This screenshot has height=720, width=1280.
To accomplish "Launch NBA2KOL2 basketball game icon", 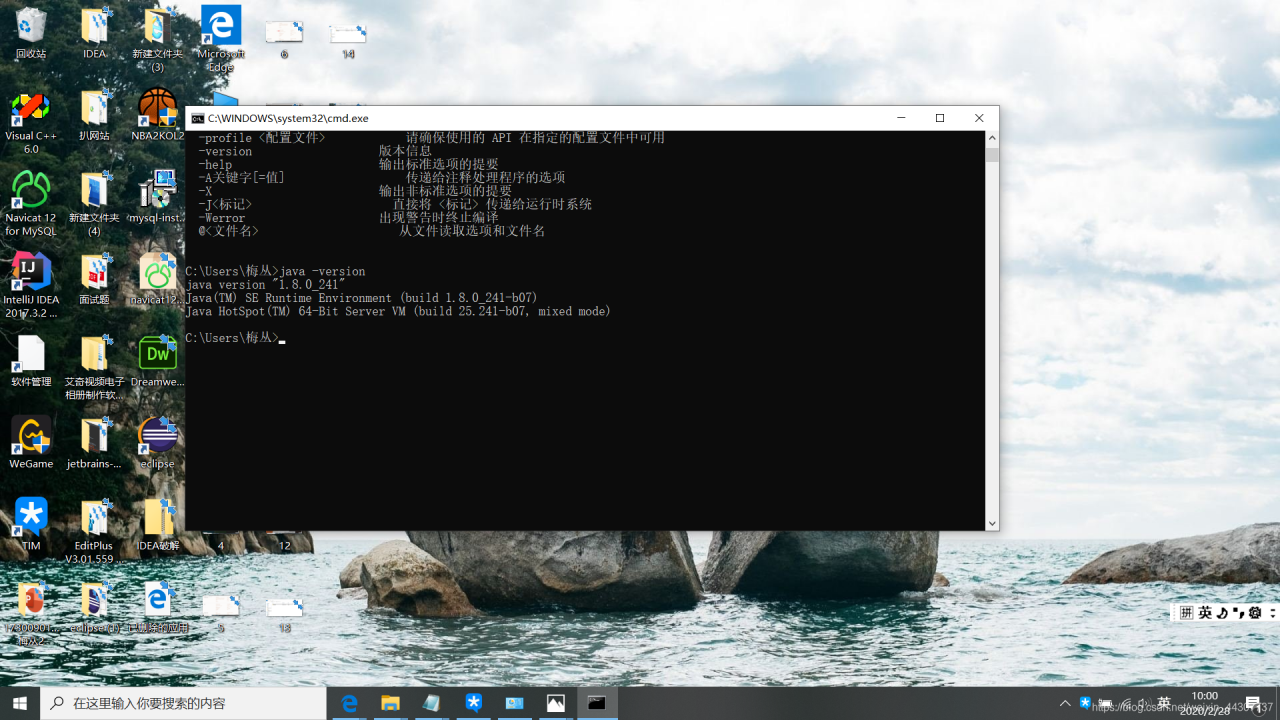I will click(x=157, y=115).
